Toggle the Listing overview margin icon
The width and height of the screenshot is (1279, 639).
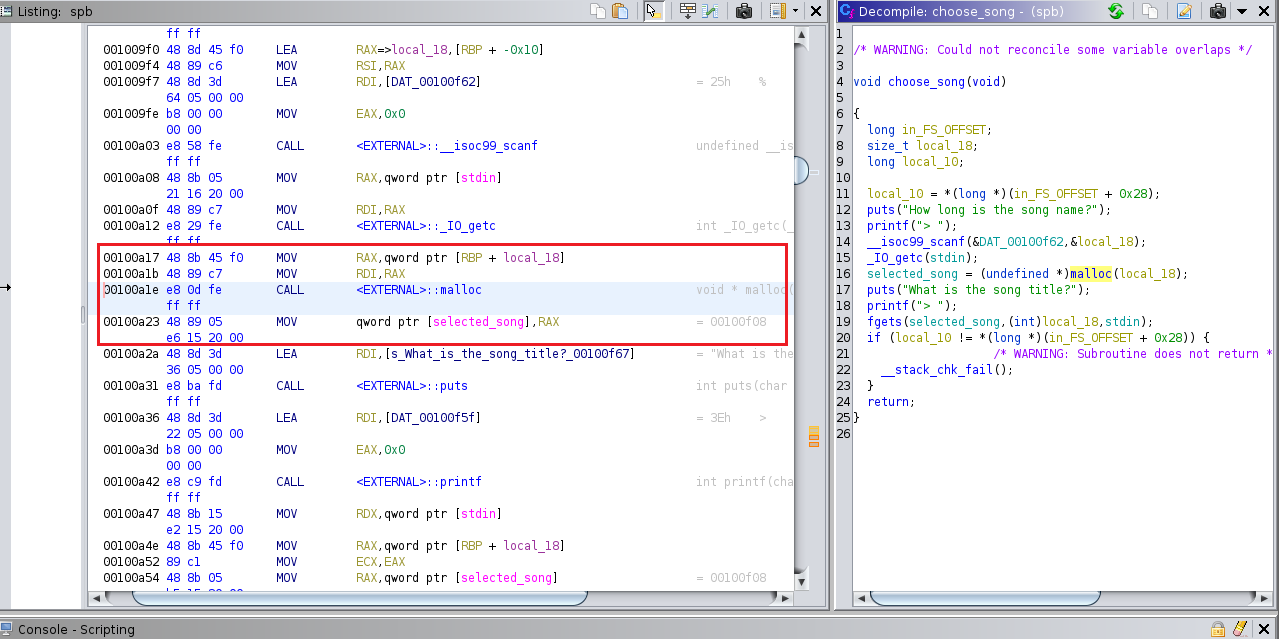[x=777, y=11]
